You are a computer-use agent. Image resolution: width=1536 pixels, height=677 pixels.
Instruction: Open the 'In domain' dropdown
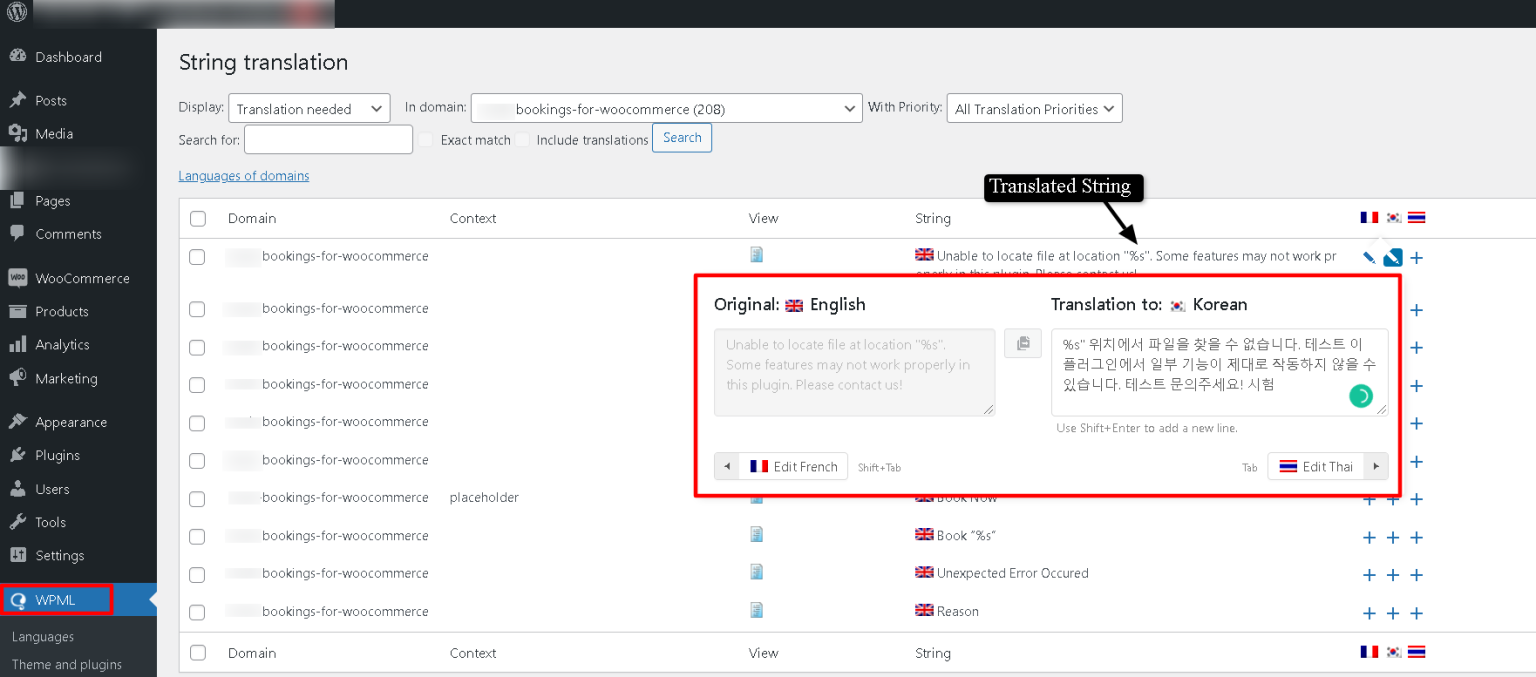click(x=666, y=107)
